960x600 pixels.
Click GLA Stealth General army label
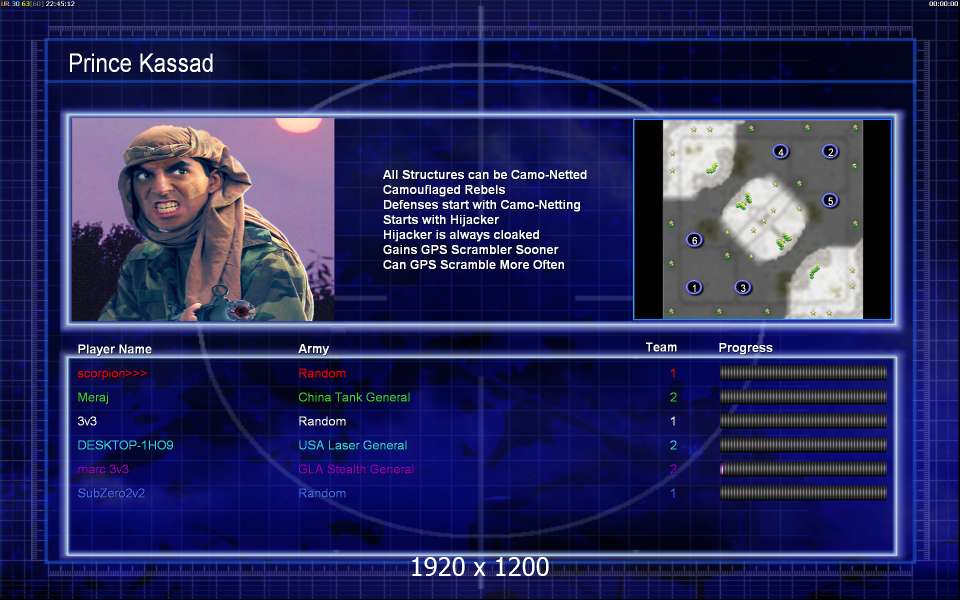(x=356, y=469)
